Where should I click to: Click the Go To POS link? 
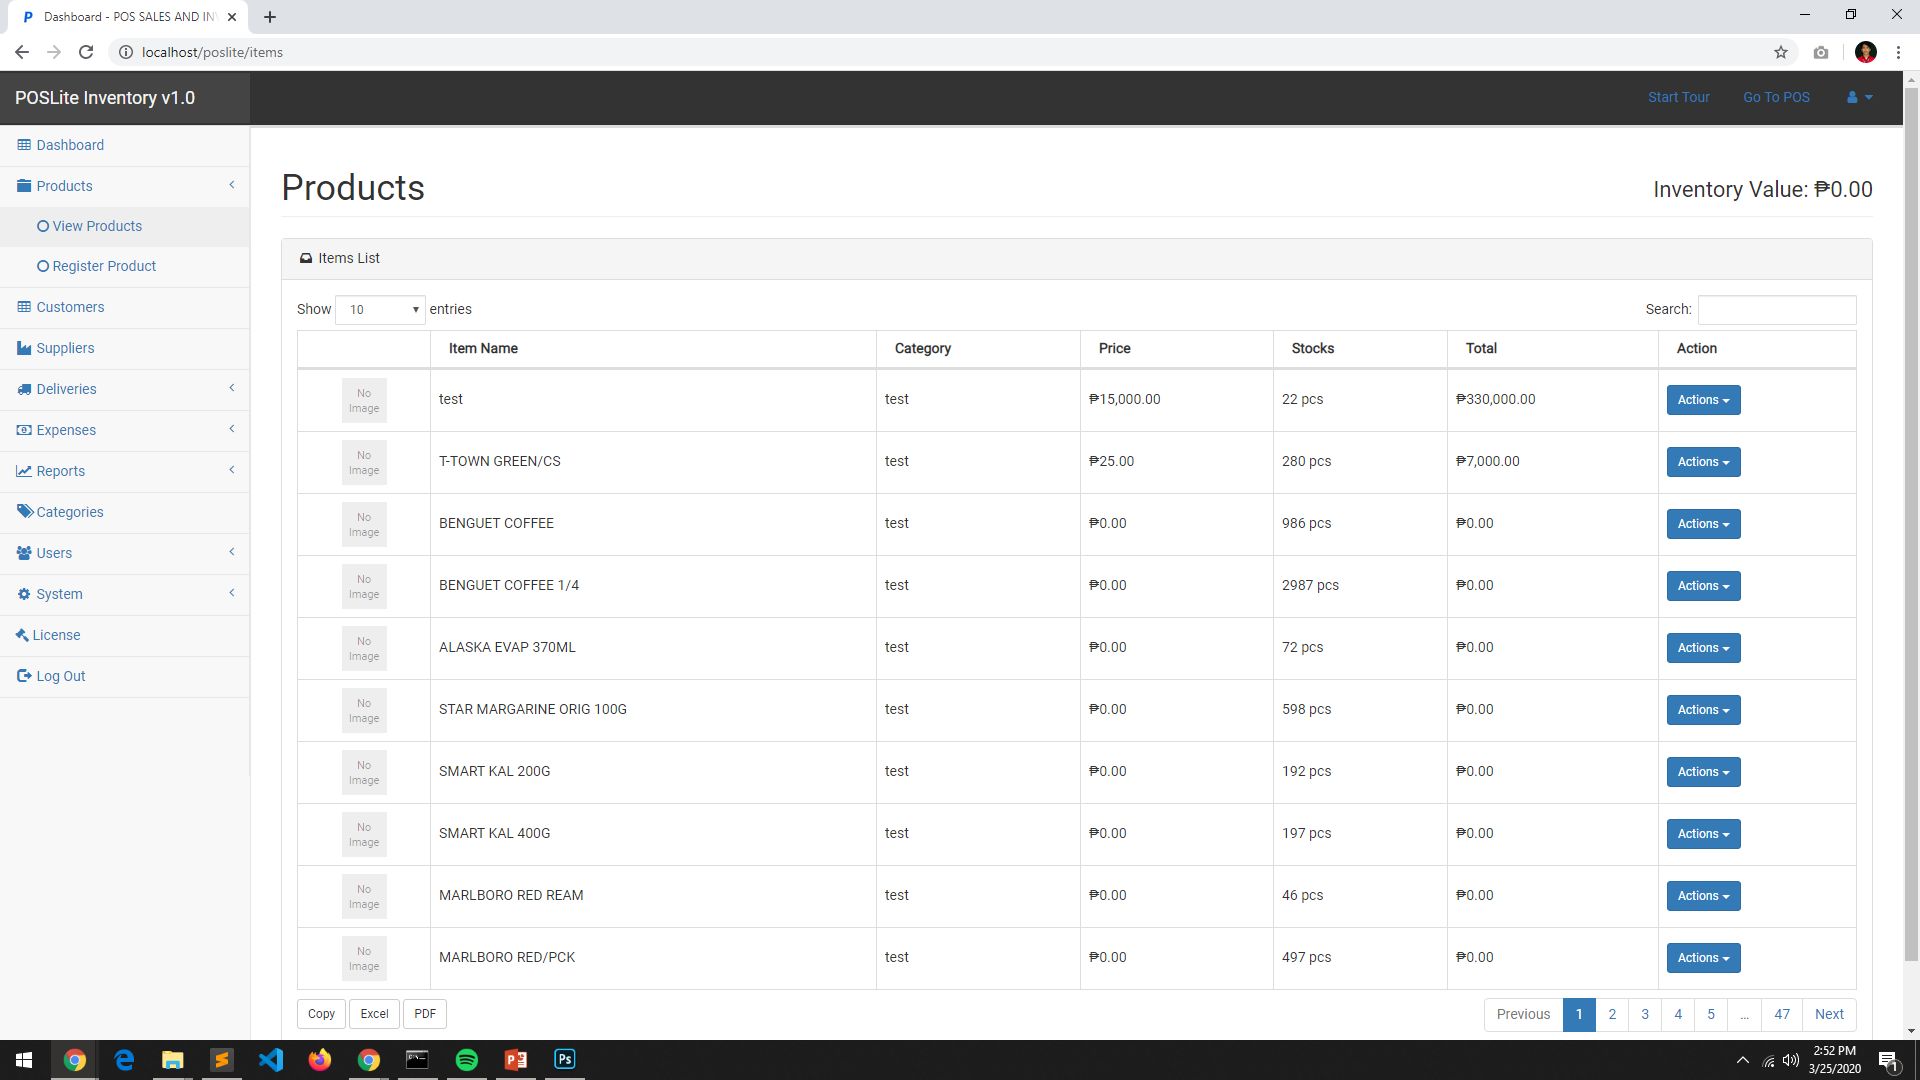click(1776, 97)
